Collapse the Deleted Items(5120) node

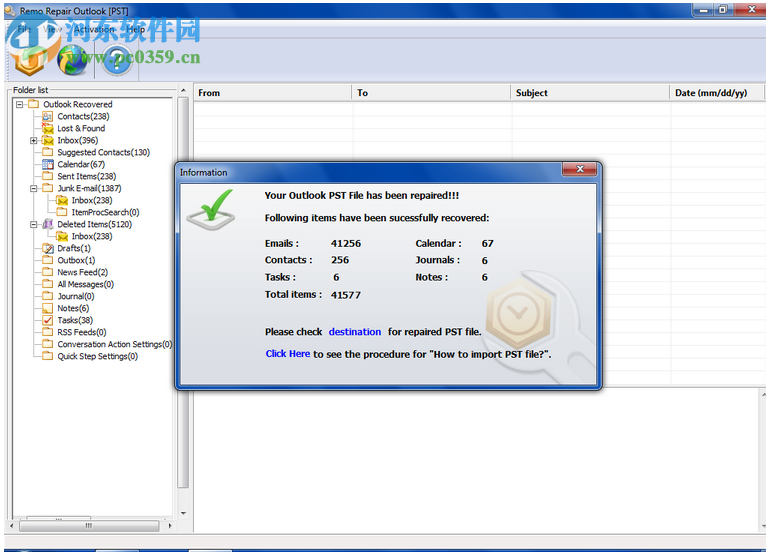pyautogui.click(x=34, y=225)
